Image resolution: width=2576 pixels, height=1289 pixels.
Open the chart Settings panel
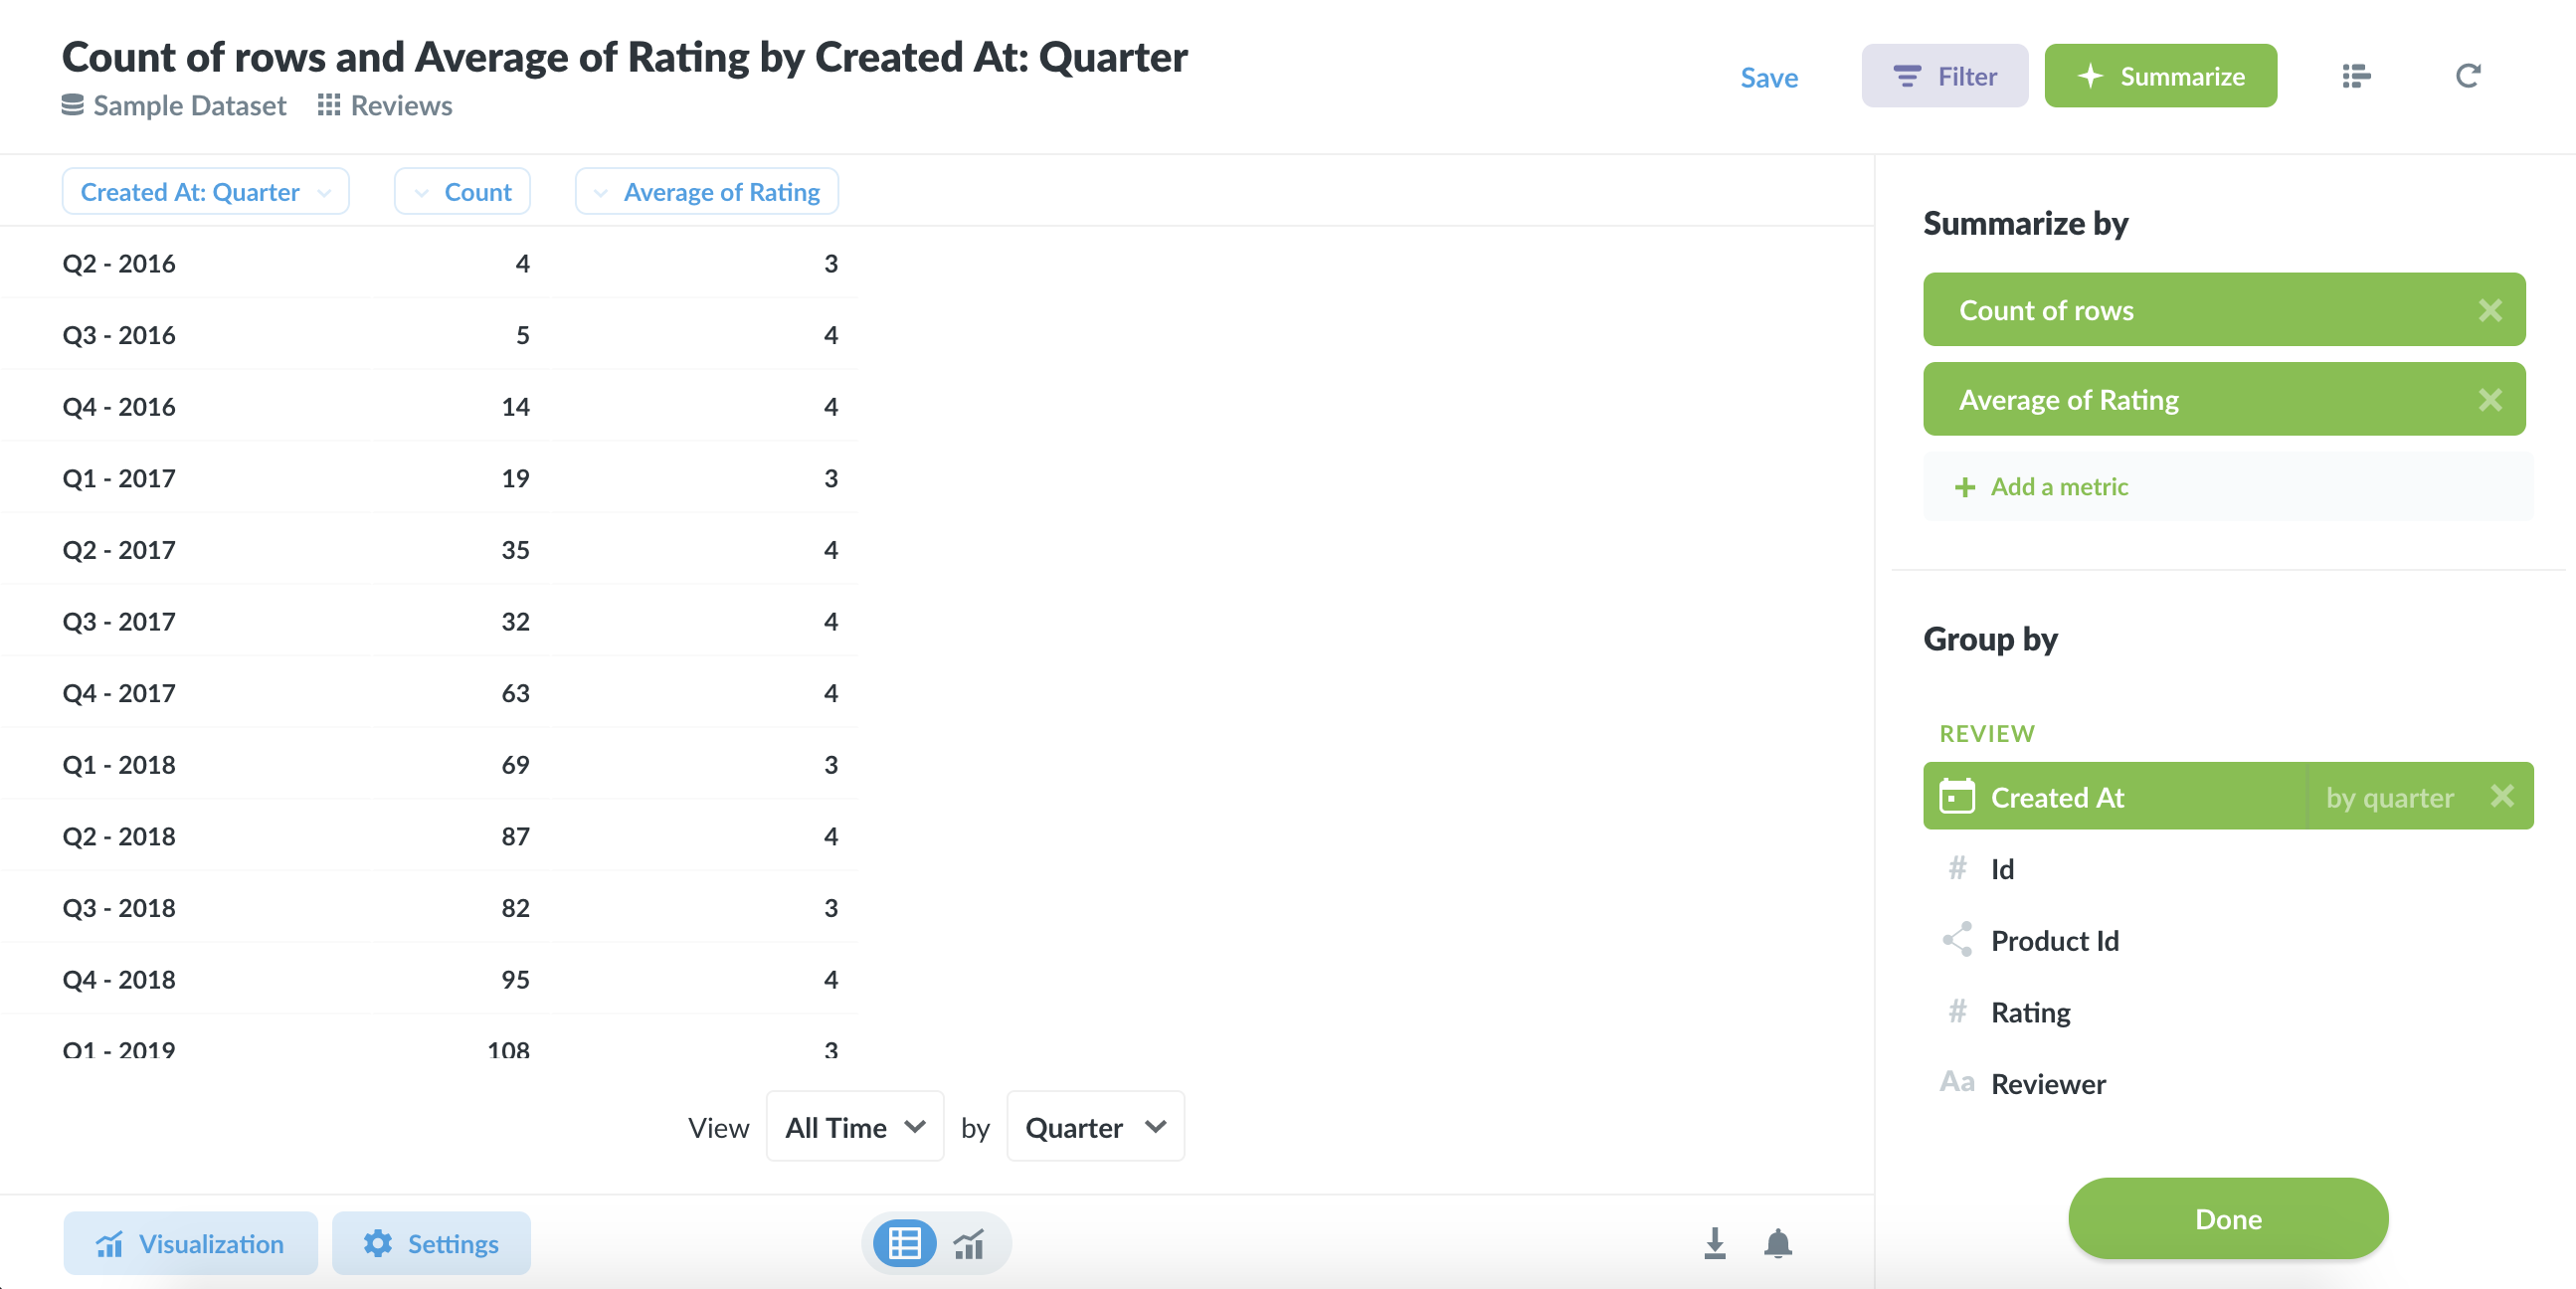(431, 1244)
